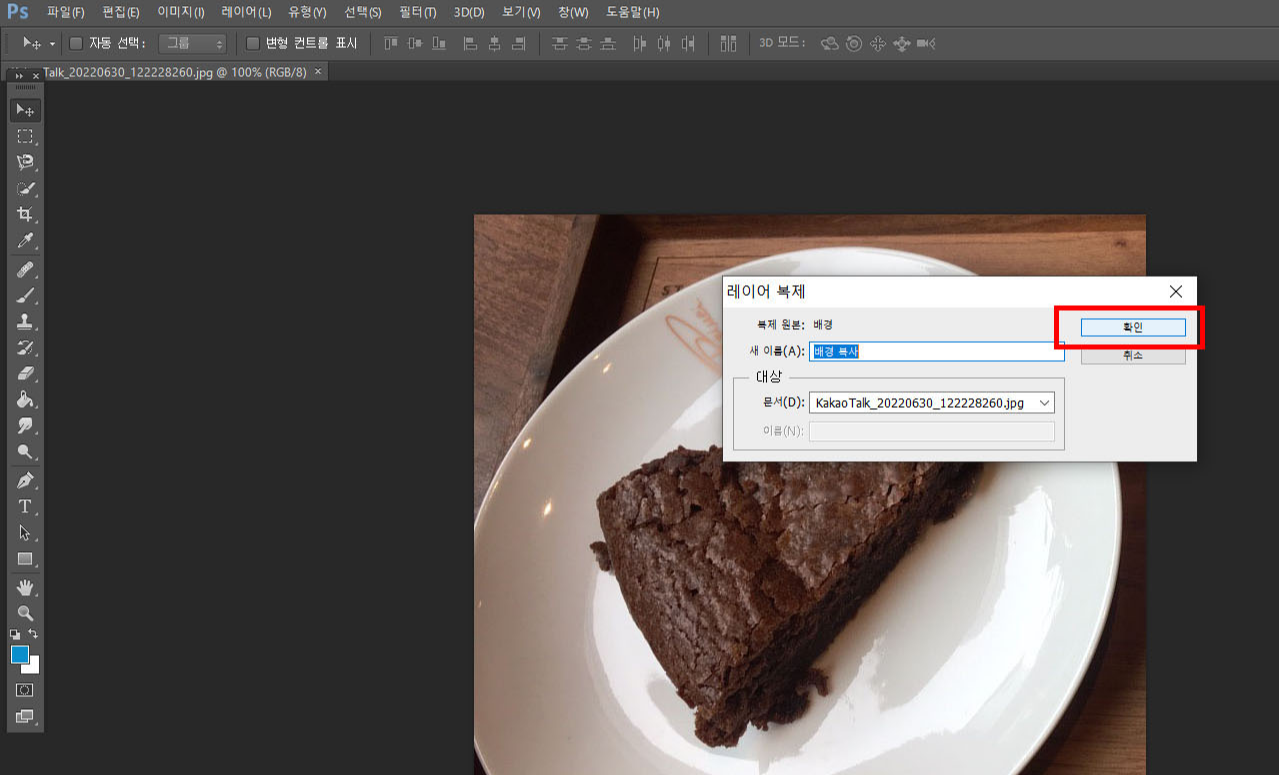1279x775 pixels.
Task: Select the Clone Stamp tool
Action: 25,322
